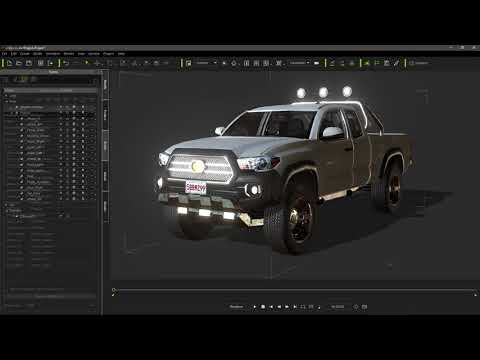Click the current frame number field

click(x=337, y=307)
